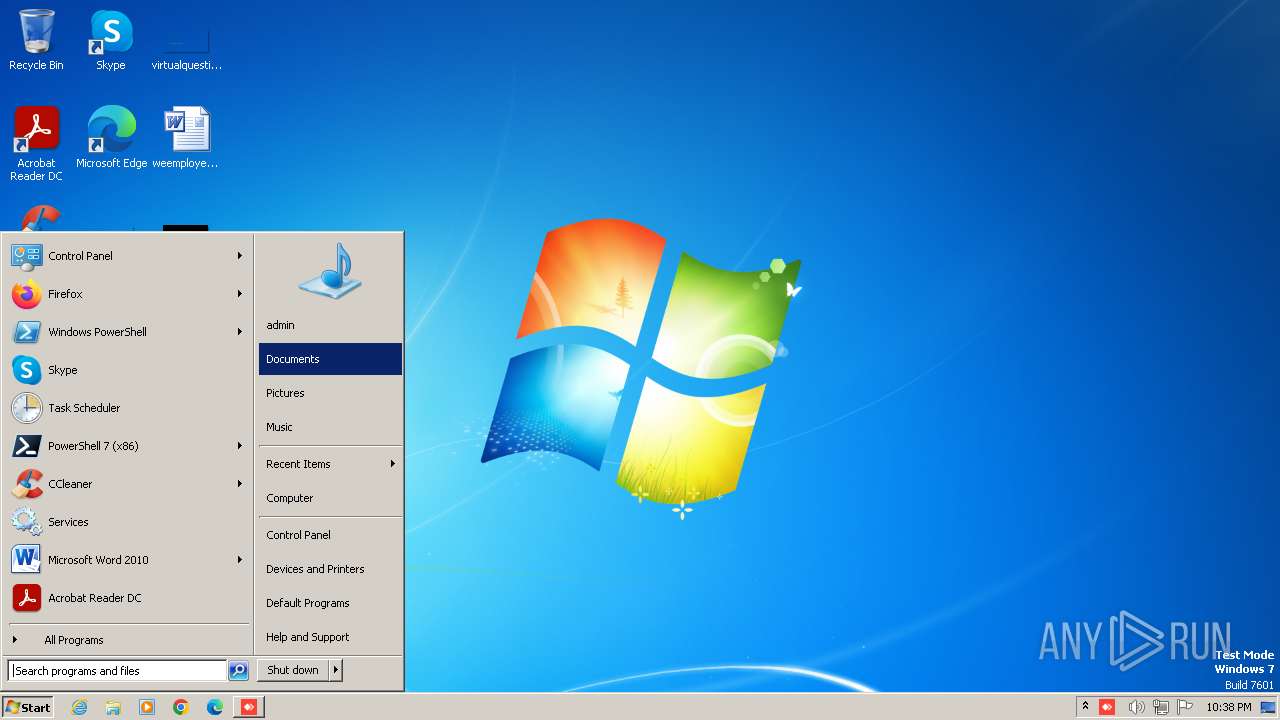
Task: Select Skype shortcut on the desktop
Action: (111, 40)
